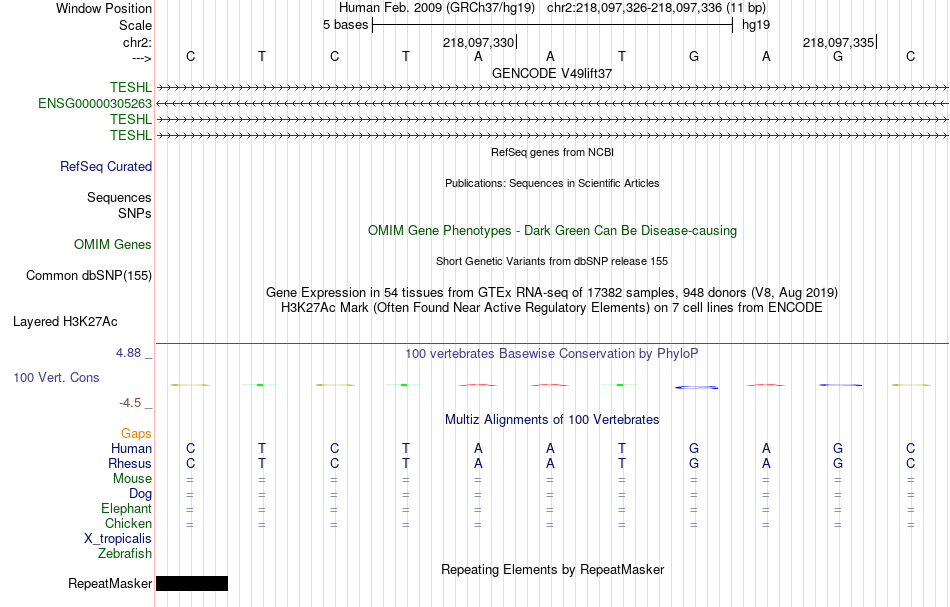This screenshot has height=607, width=950.
Task: Open the ENSG00000305263 gene label
Action: click(95, 104)
